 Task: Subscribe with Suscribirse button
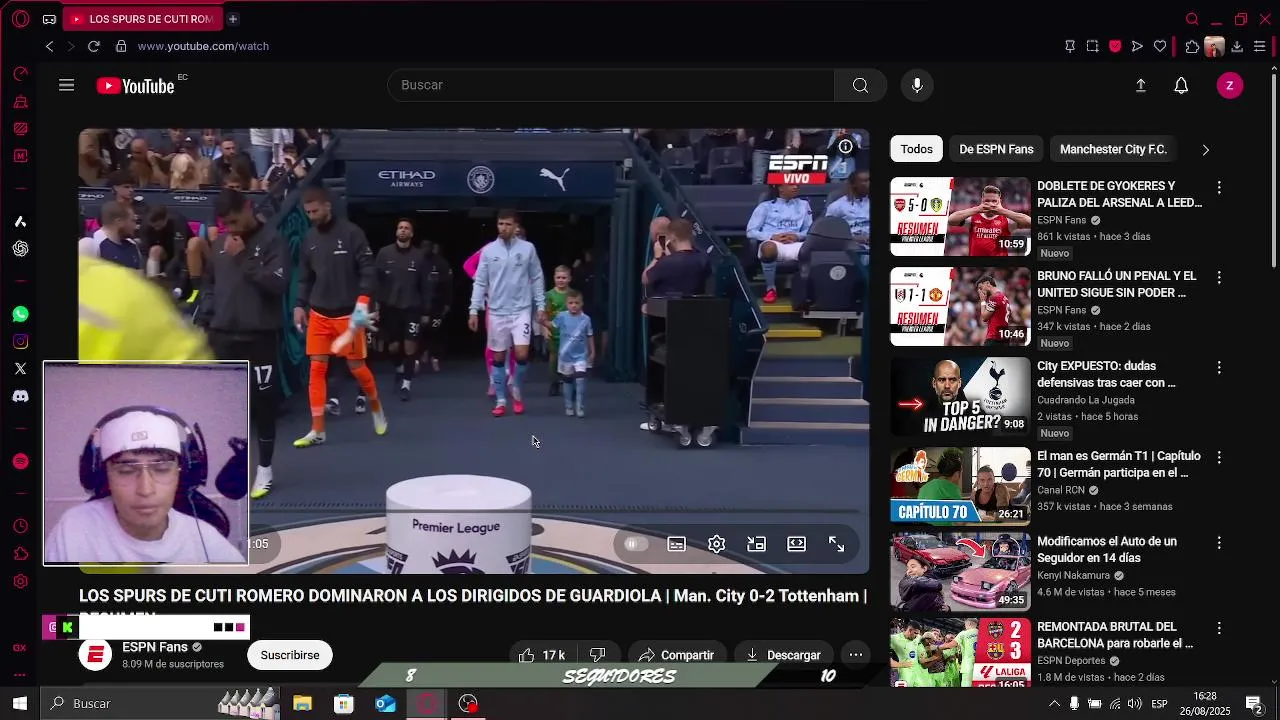(290, 655)
